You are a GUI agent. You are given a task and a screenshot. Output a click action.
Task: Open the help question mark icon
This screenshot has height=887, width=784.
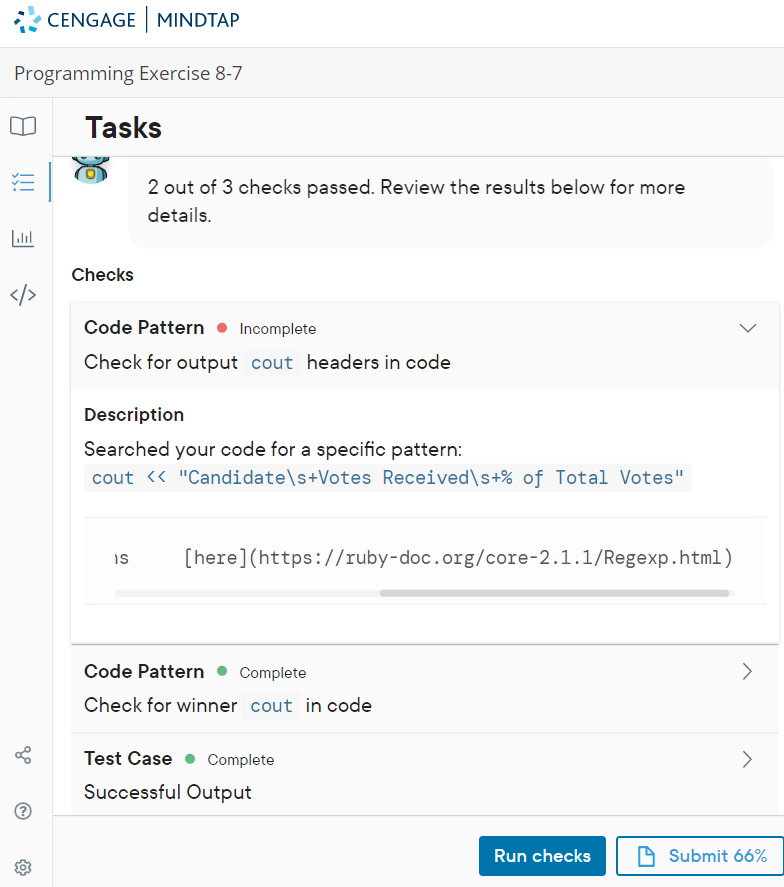tap(23, 811)
